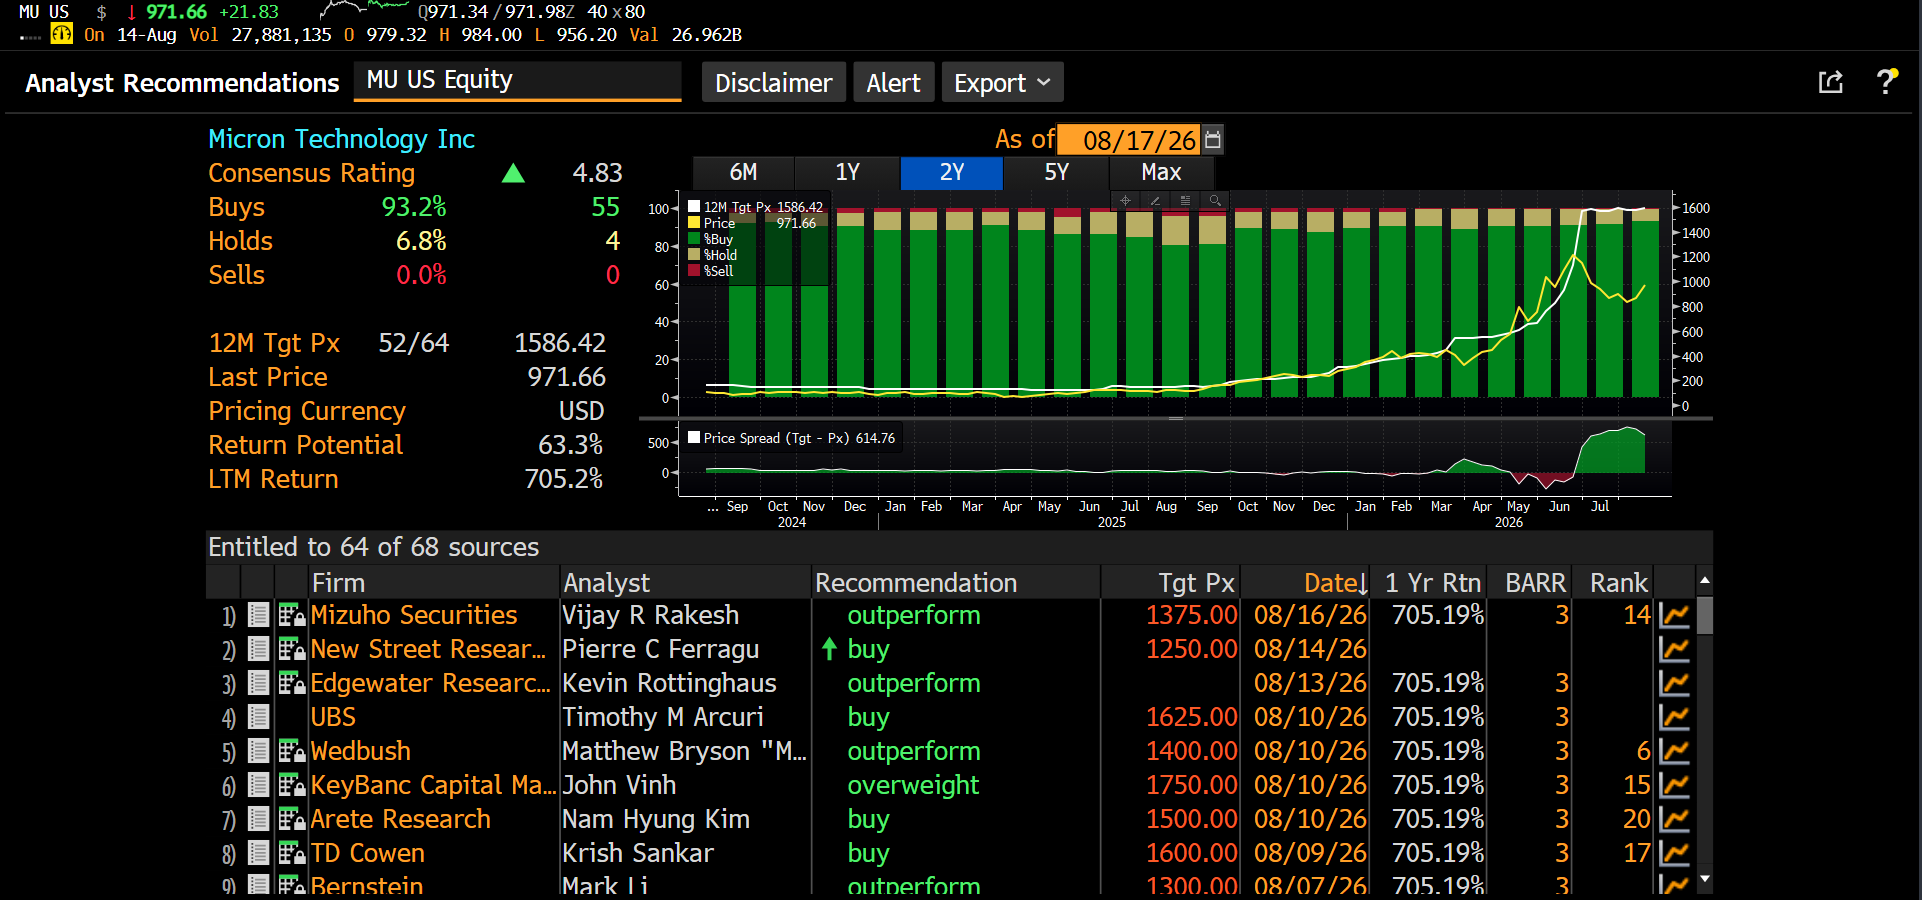This screenshot has height=900, width=1922.
Task: Click the table scrollbar up arrow
Action: coord(1705,580)
